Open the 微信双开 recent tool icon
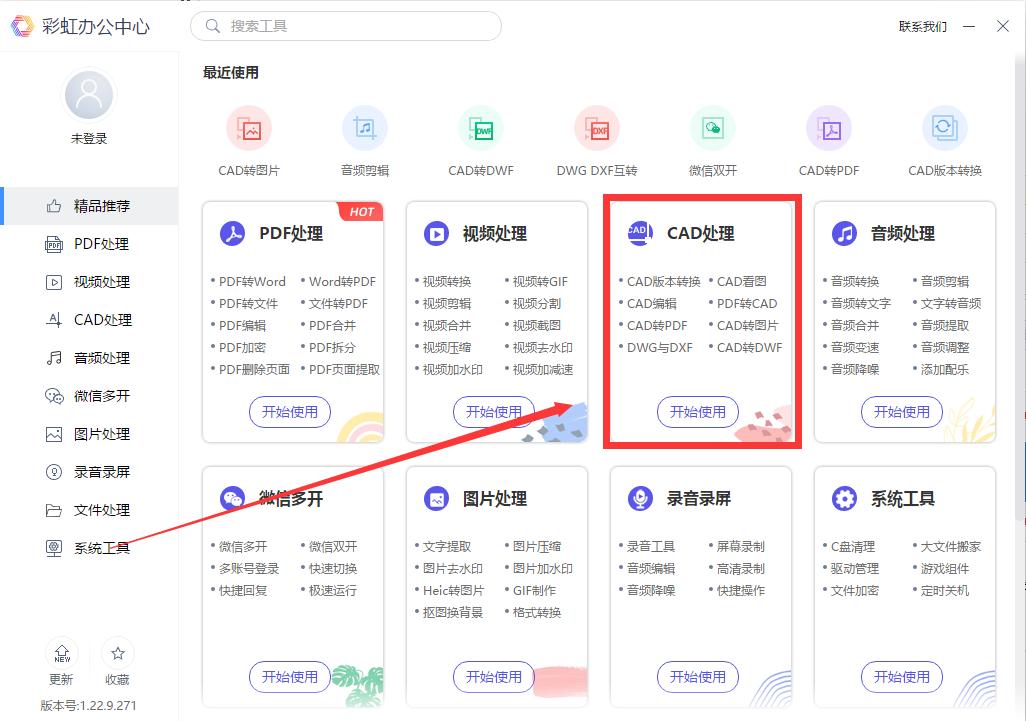Screen dimensions: 1026x721 click(x=713, y=128)
